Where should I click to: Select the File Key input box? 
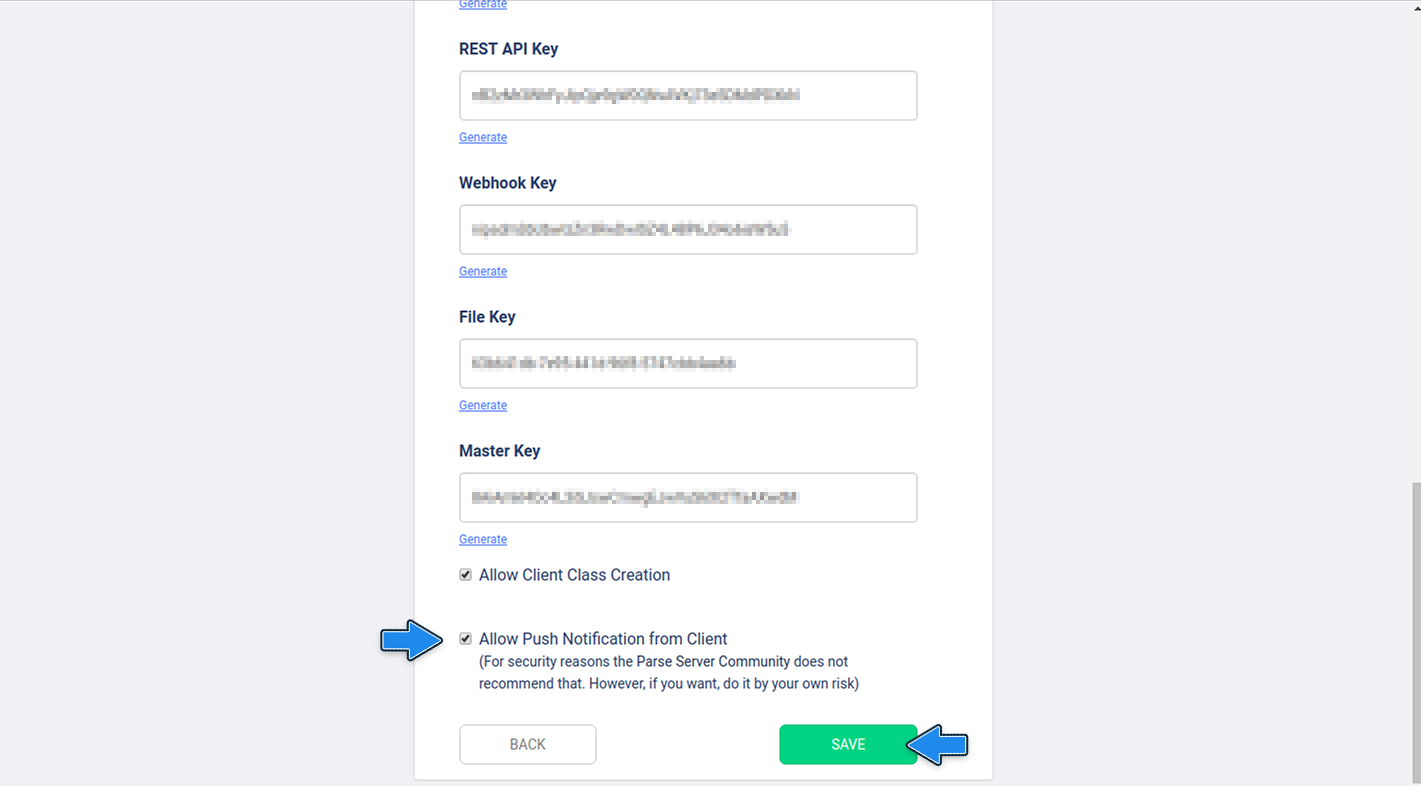pos(688,363)
